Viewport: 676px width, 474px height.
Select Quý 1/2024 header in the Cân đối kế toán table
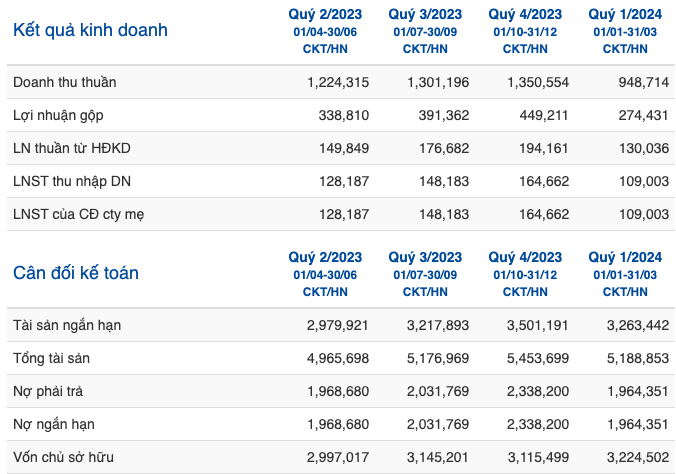625,257
